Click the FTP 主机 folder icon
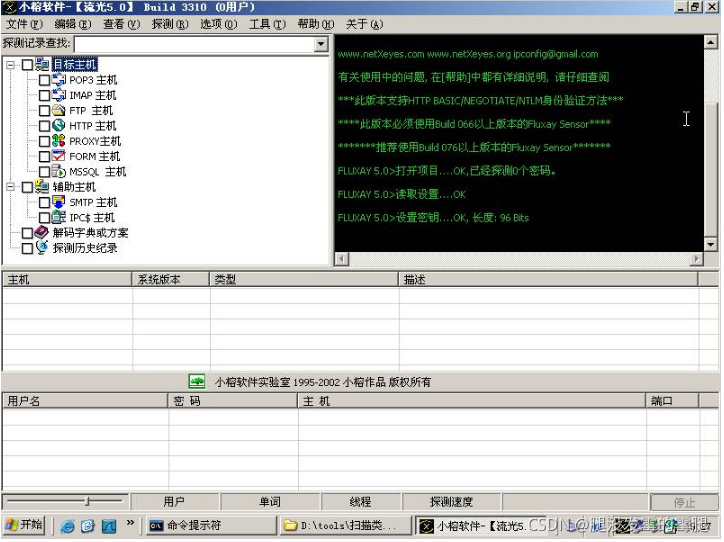This screenshot has width=724, height=542. point(59,110)
